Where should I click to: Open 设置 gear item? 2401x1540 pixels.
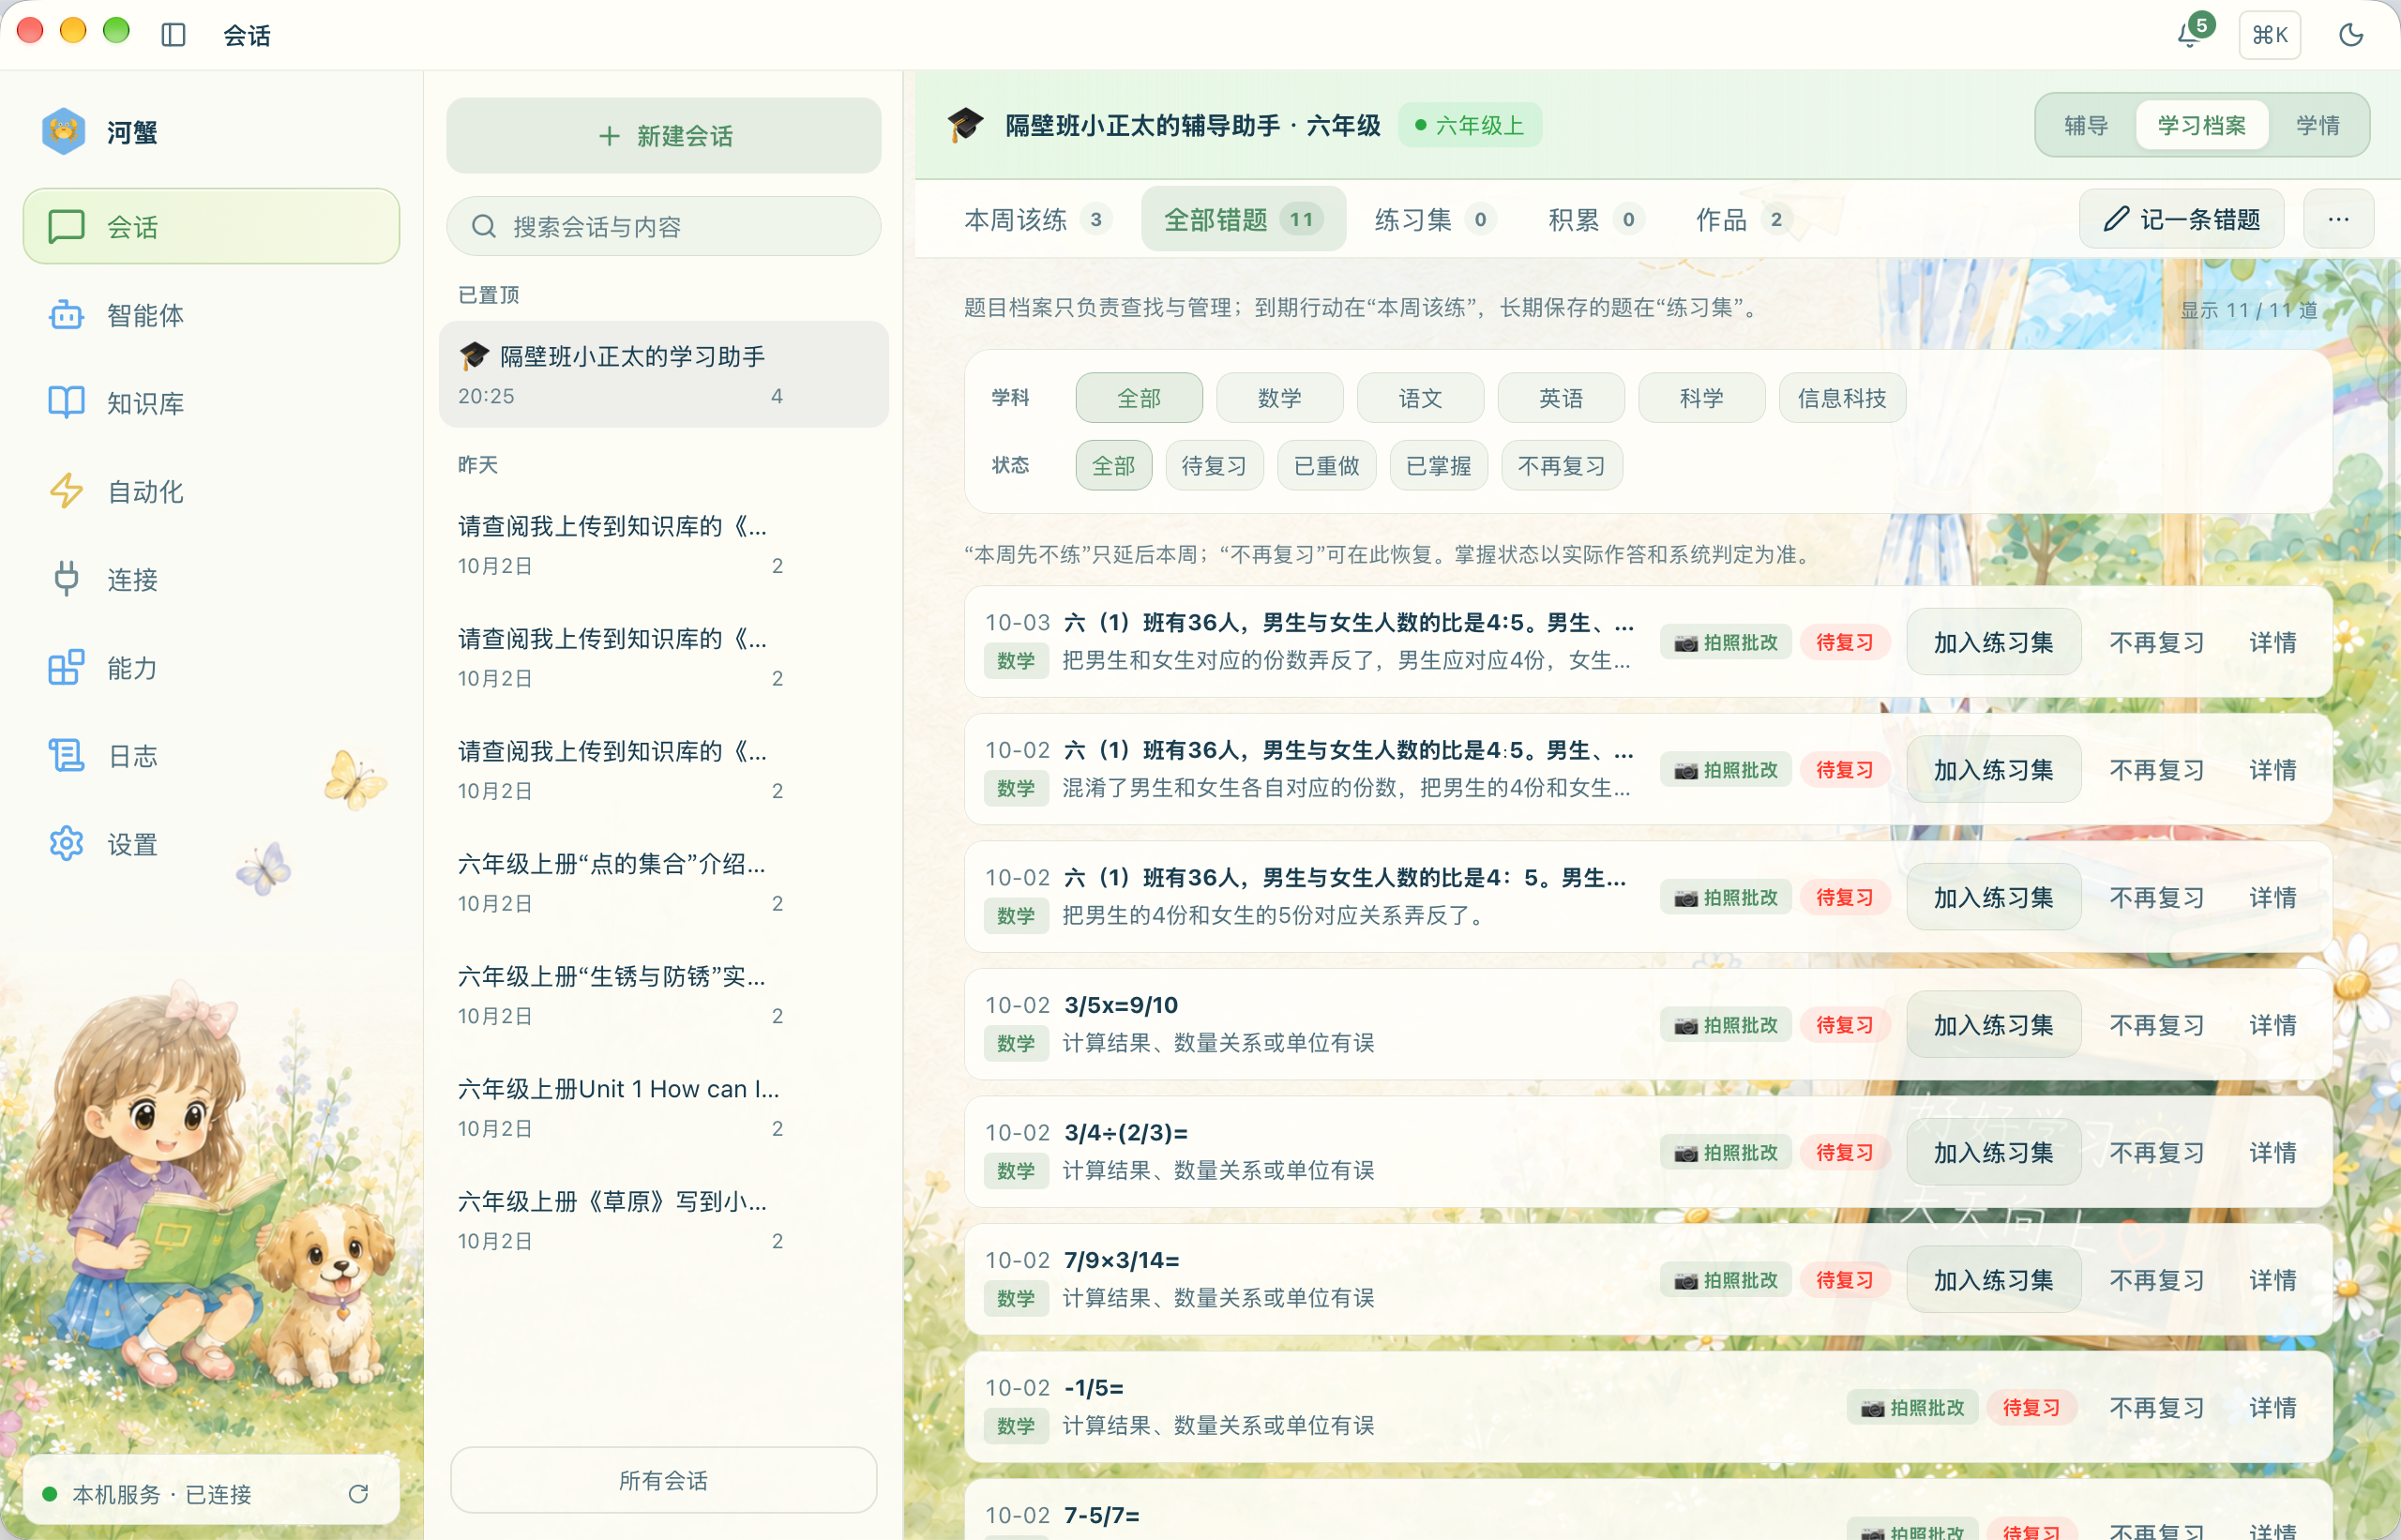coord(211,843)
